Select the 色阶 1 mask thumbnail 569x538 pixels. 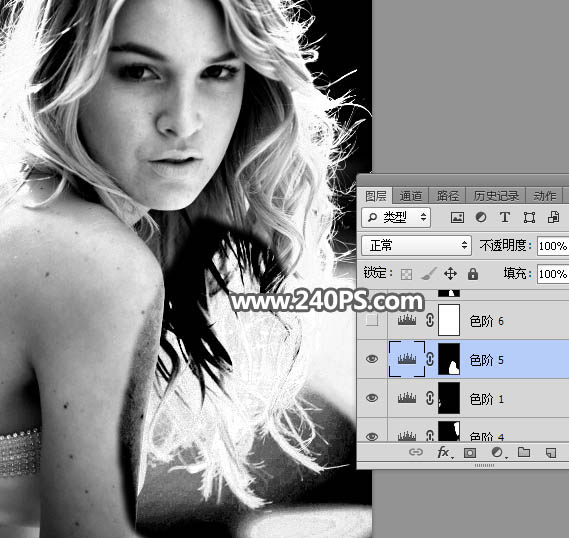tap(449, 398)
